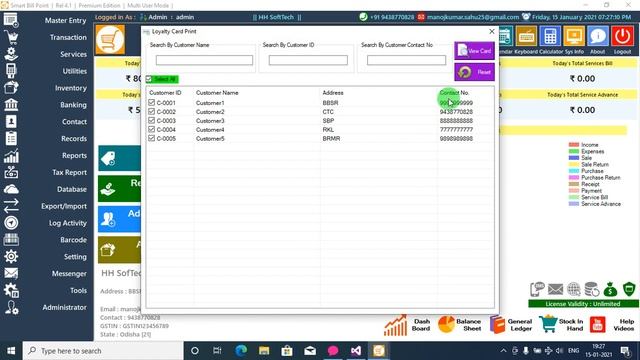Open Microsoft Edge from taskbar
The width and height of the screenshot is (640, 360).
241,351
